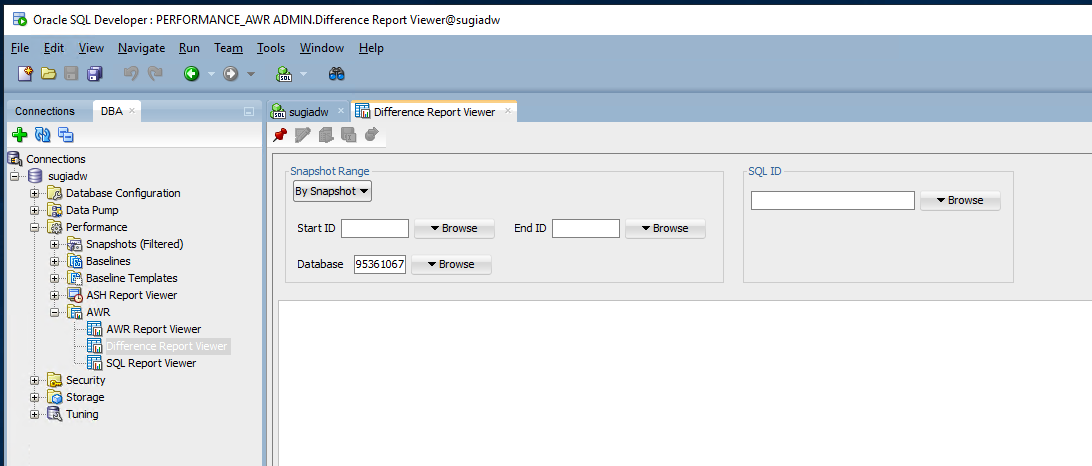Open the Edit menu
Viewport: 1092px width, 466px height.
coord(54,48)
